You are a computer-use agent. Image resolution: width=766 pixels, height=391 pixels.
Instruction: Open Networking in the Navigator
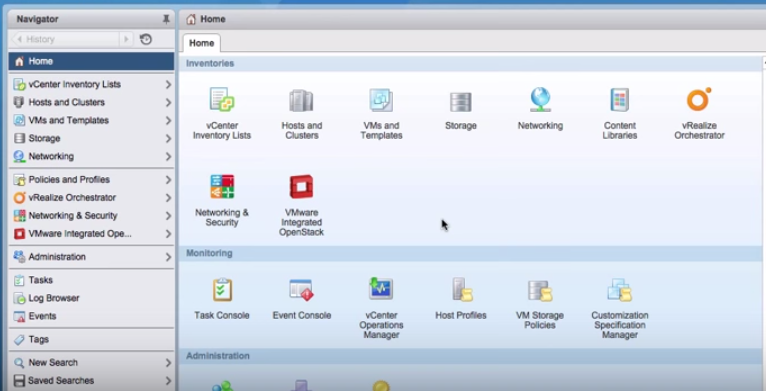coord(91,156)
